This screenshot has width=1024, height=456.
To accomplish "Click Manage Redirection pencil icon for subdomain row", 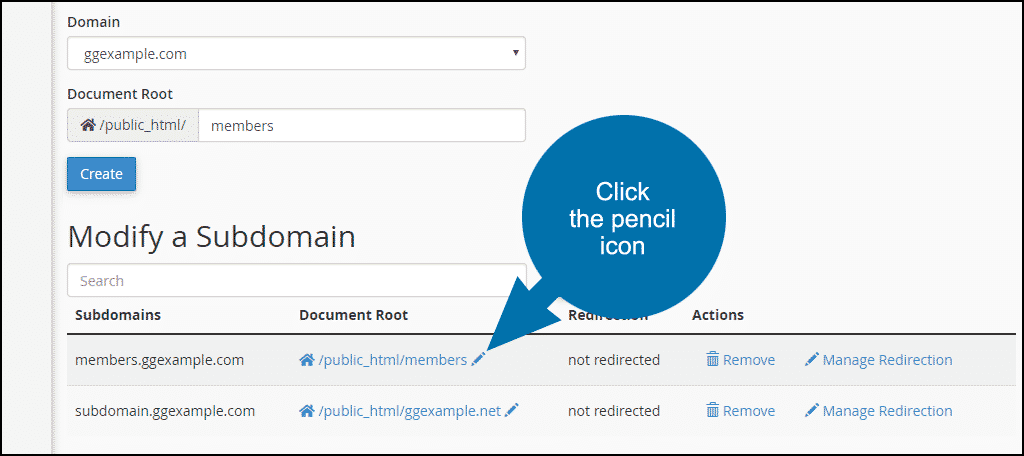I will 811,410.
